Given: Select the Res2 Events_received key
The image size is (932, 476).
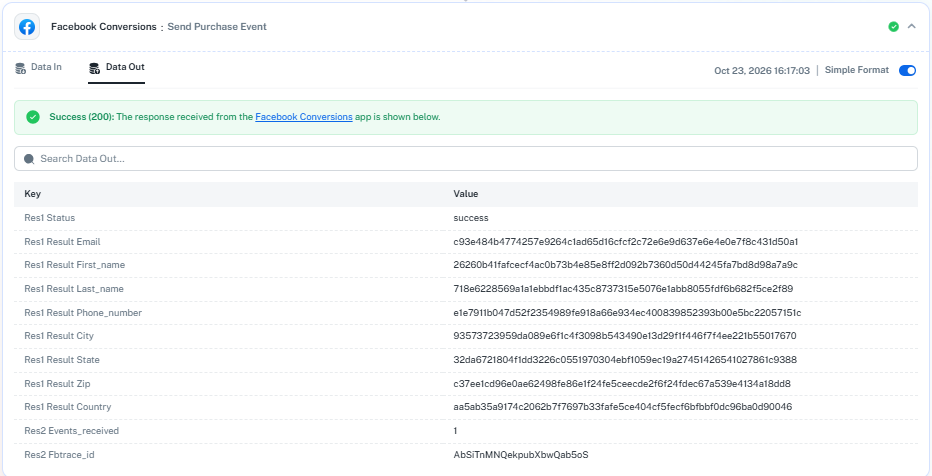Looking at the screenshot, I should click(x=71, y=431).
